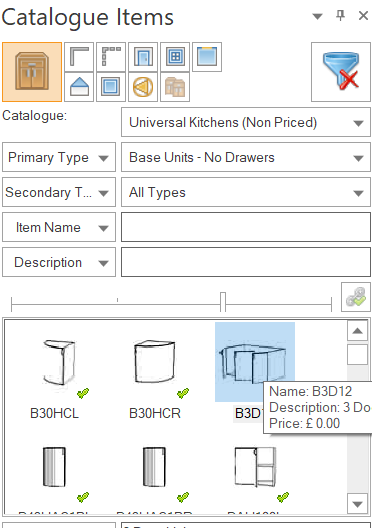Pin the Catalogue Items panel

340,15
